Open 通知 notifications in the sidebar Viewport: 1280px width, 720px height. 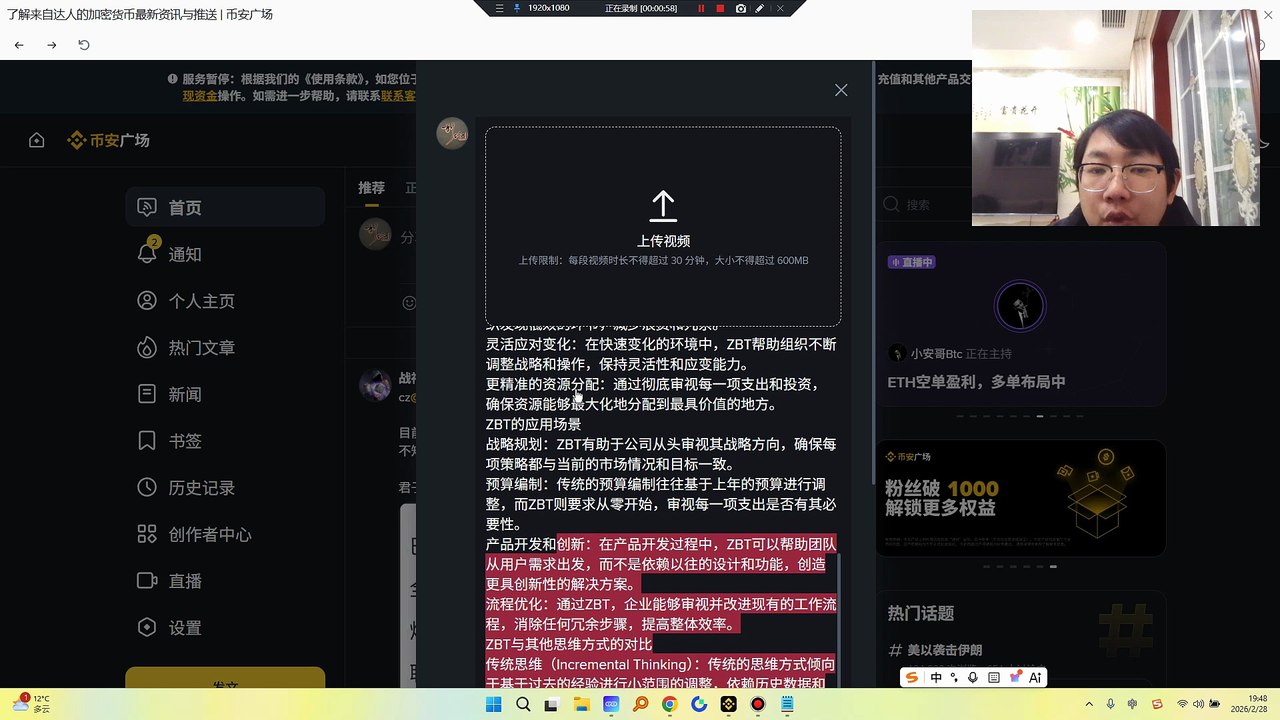tap(225, 254)
